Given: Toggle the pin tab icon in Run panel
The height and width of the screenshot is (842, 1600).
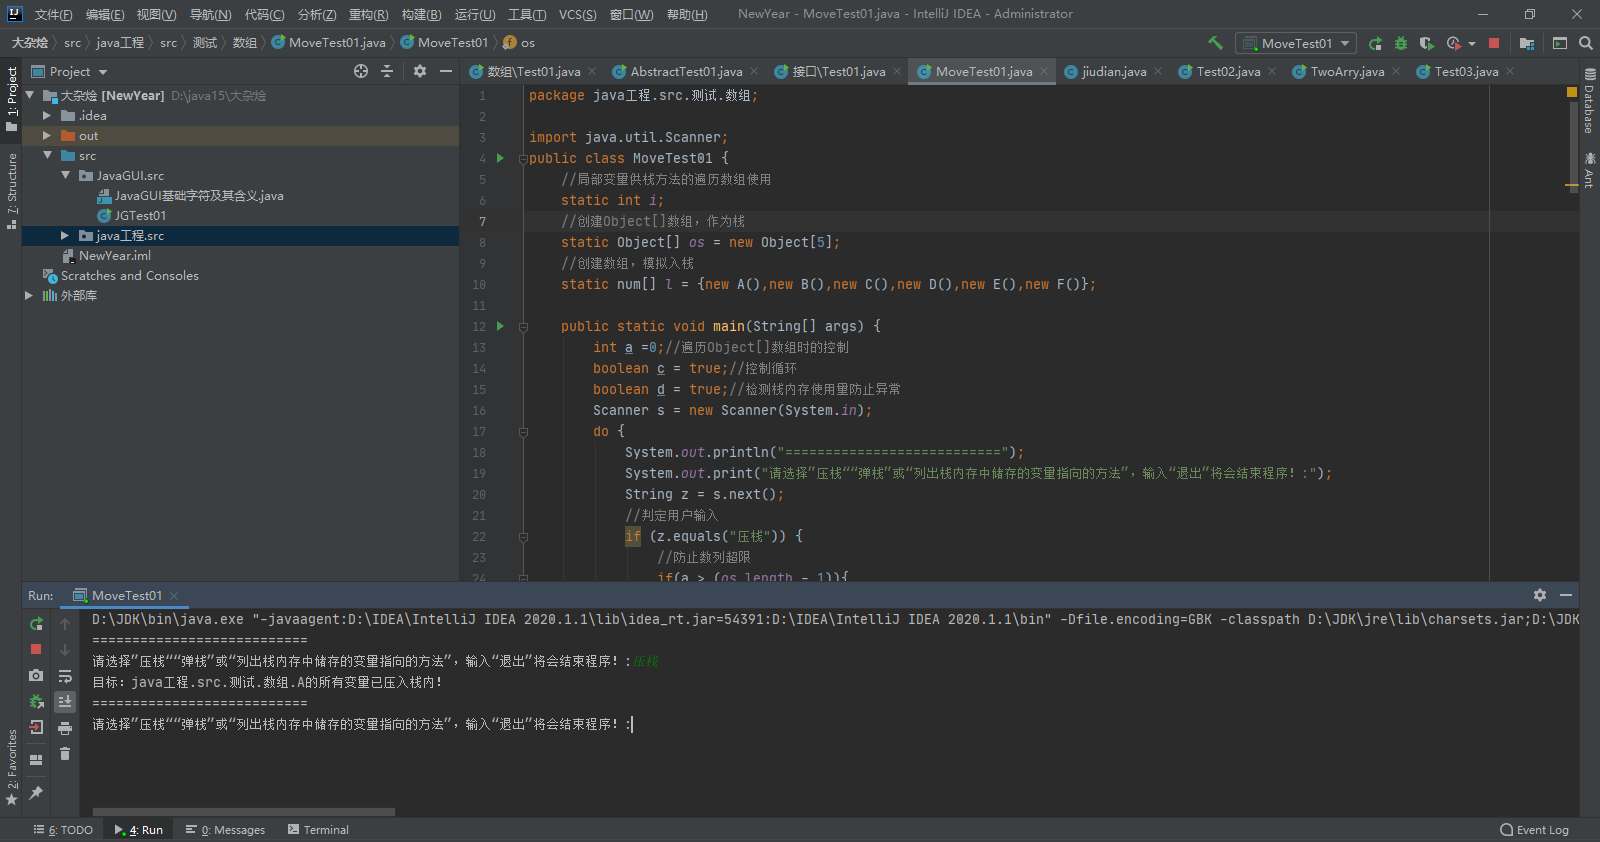Looking at the screenshot, I should 36,793.
